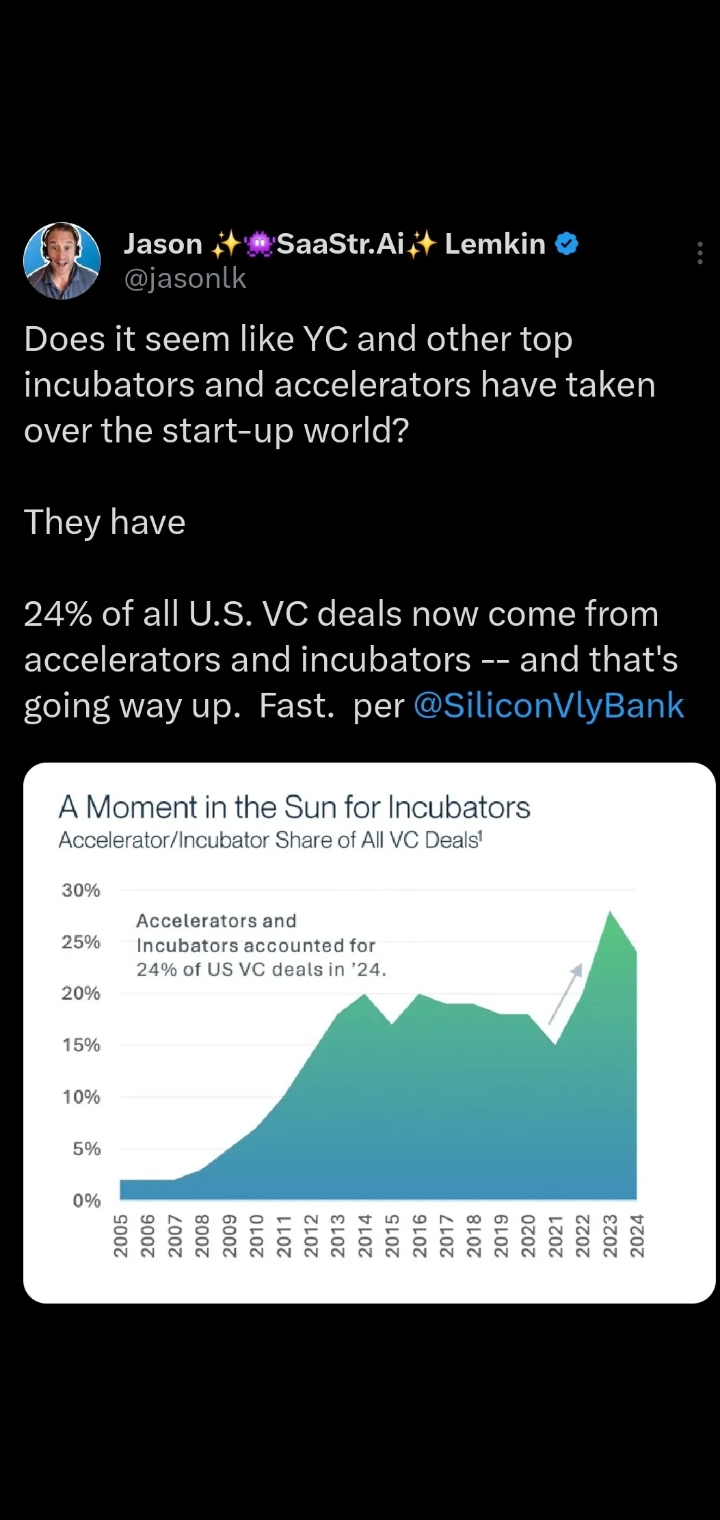Click the 2005 label on the x-axis
The height and width of the screenshot is (1520, 720).
[122, 1236]
